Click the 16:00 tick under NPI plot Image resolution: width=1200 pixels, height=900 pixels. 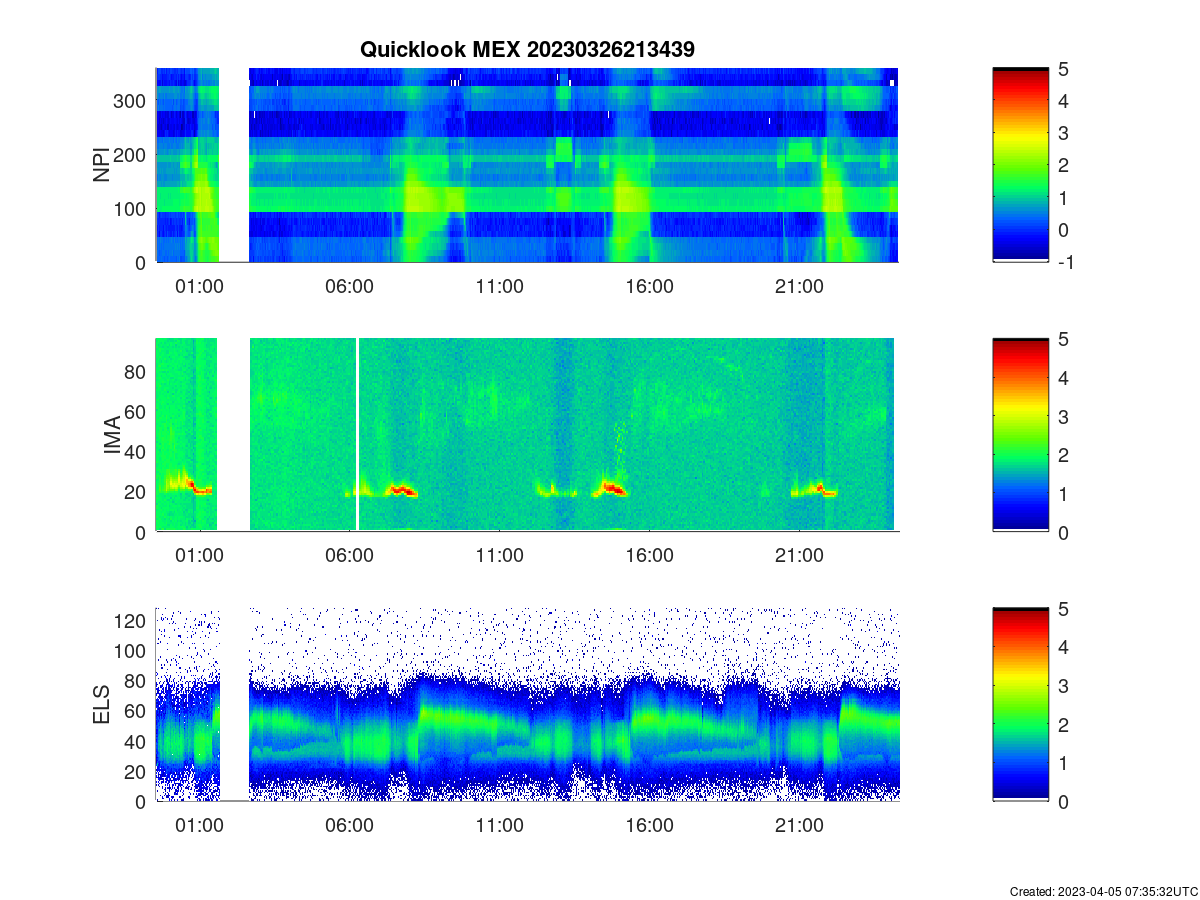coord(650,286)
